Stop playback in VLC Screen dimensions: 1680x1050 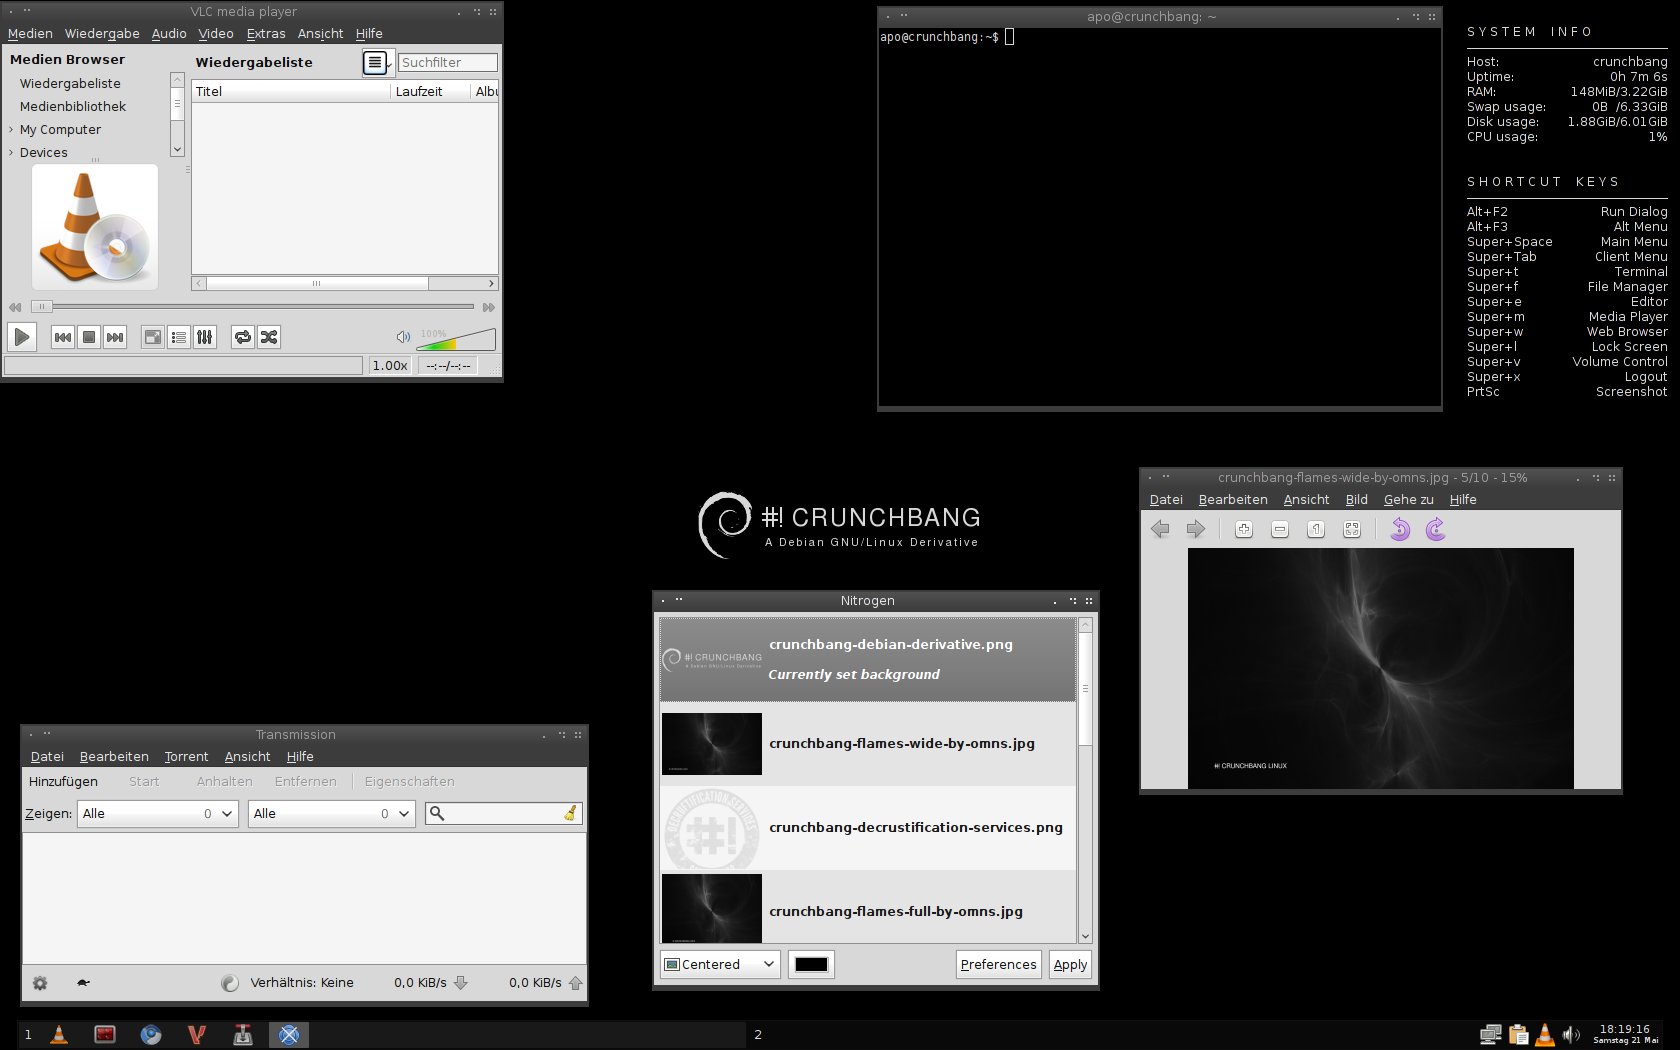pos(89,337)
